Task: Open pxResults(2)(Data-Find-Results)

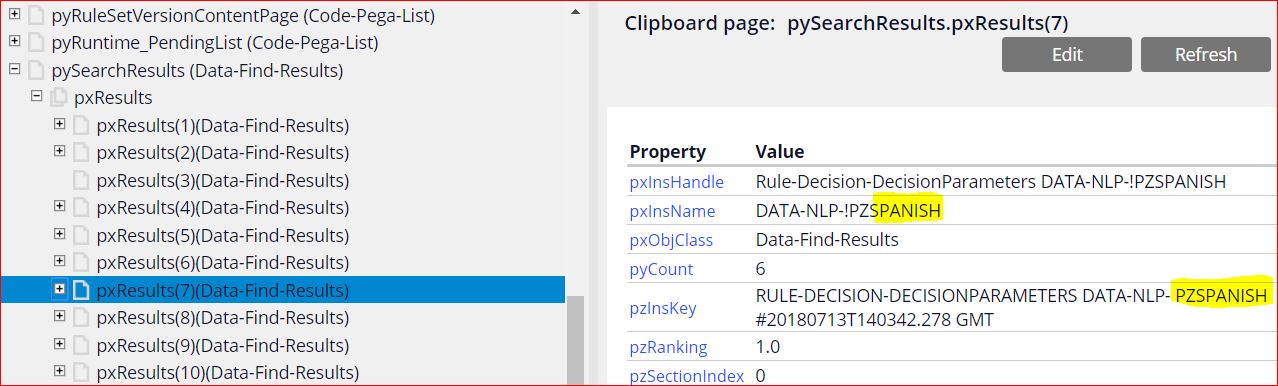Action: click(x=223, y=153)
